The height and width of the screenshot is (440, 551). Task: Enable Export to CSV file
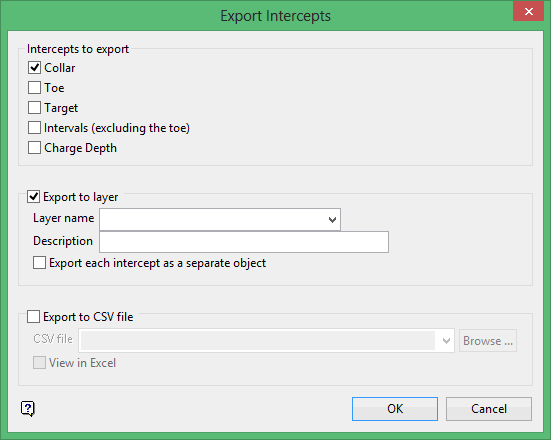[33, 317]
